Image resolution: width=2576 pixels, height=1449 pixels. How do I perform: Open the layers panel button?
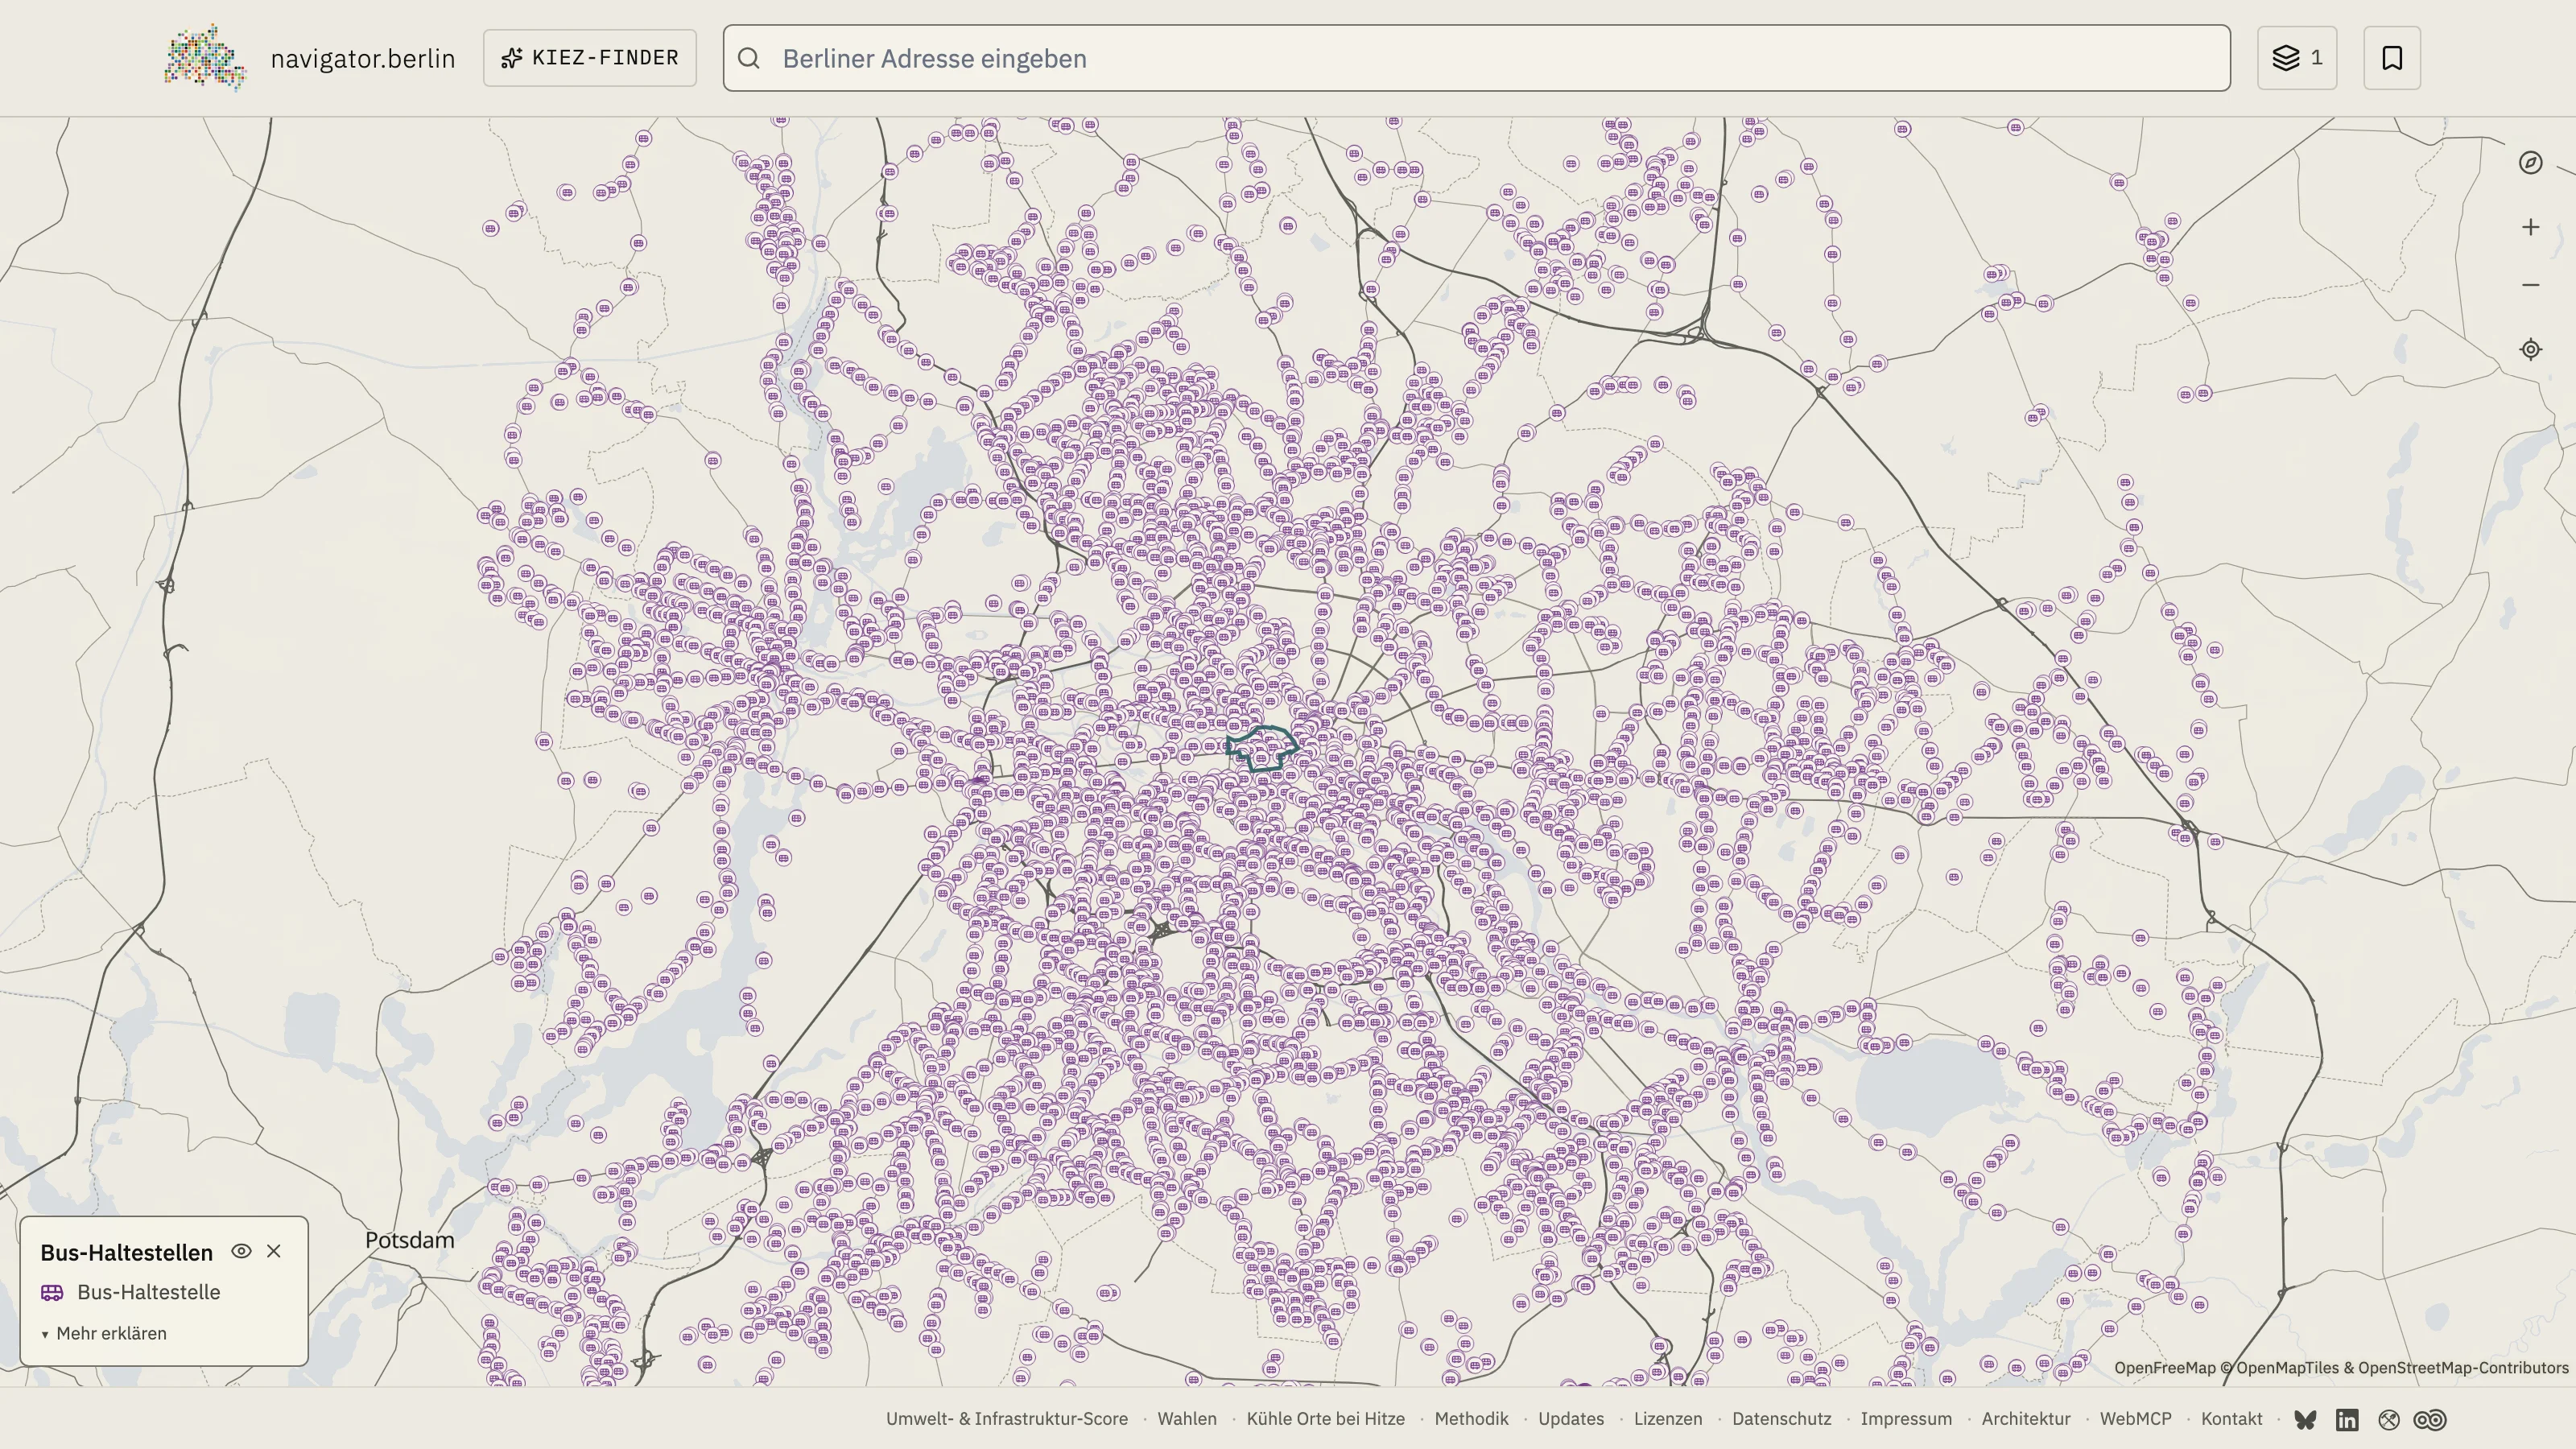pos(2297,58)
